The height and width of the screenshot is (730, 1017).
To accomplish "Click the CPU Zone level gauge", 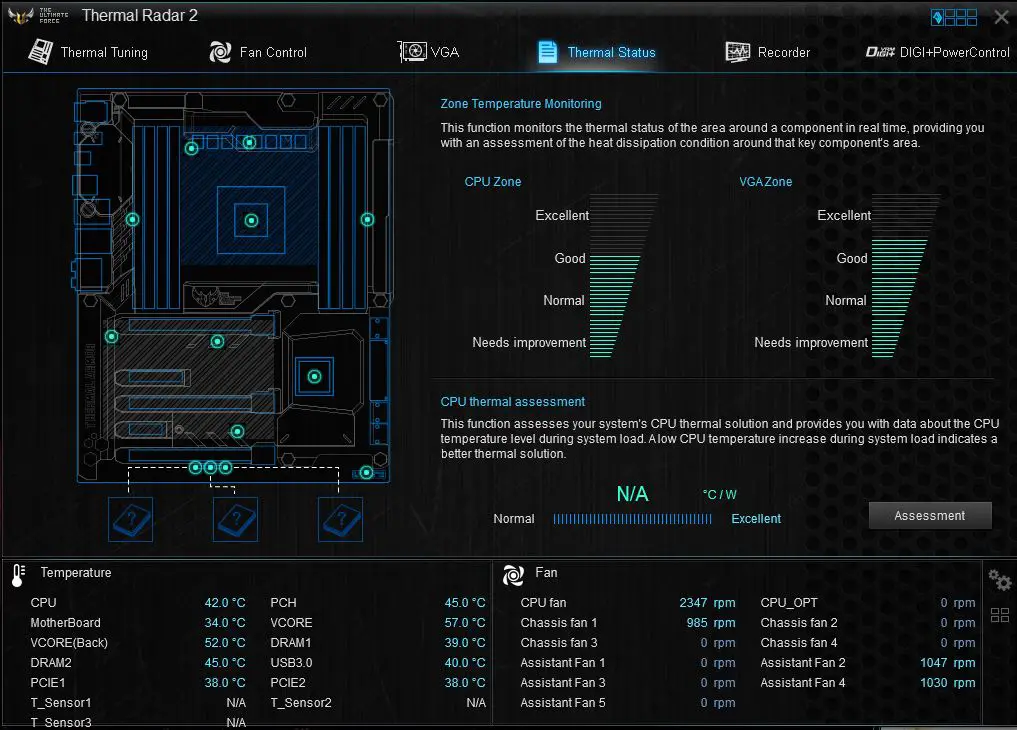I will [x=623, y=276].
